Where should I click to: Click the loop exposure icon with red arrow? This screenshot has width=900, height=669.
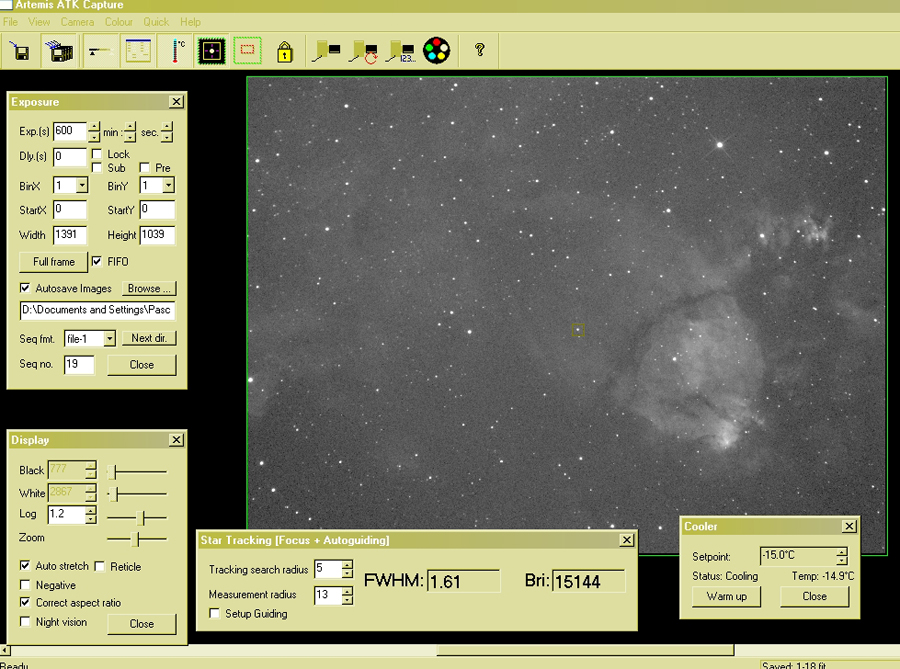(362, 51)
